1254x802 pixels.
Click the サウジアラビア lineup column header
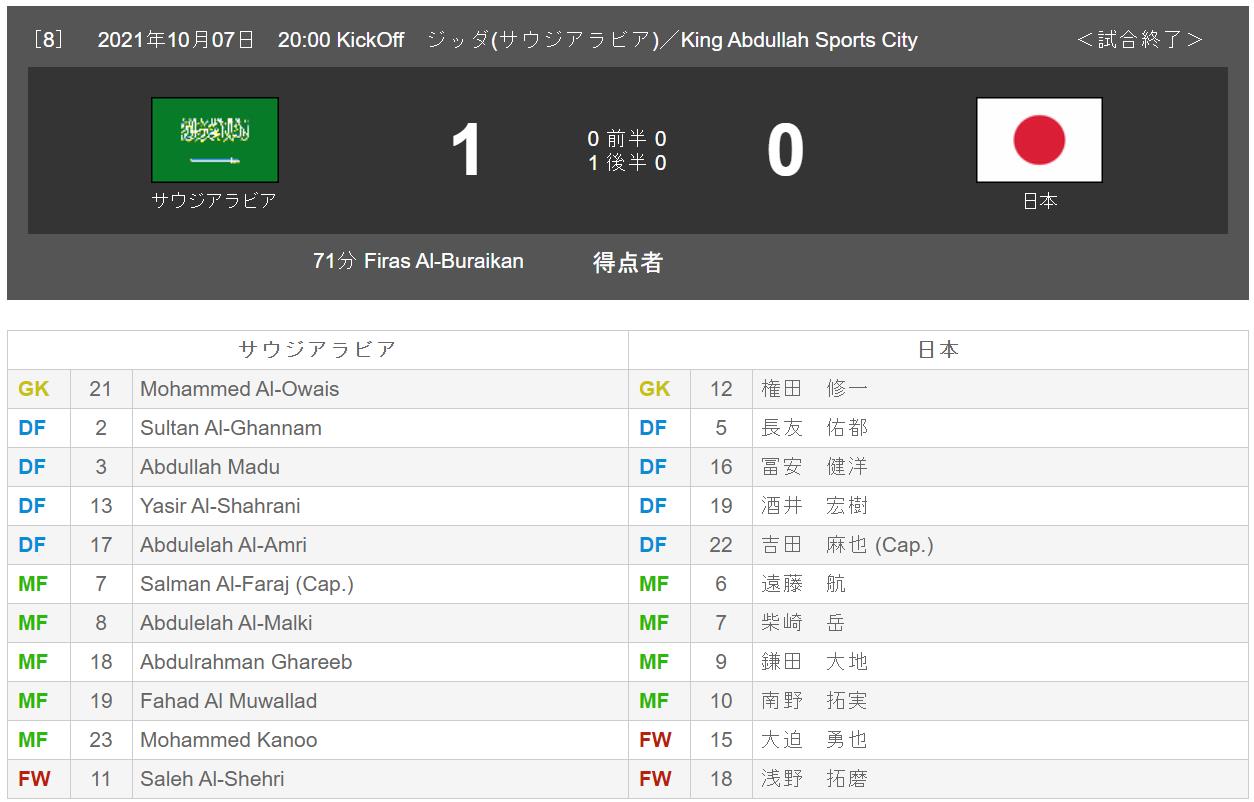(317, 349)
